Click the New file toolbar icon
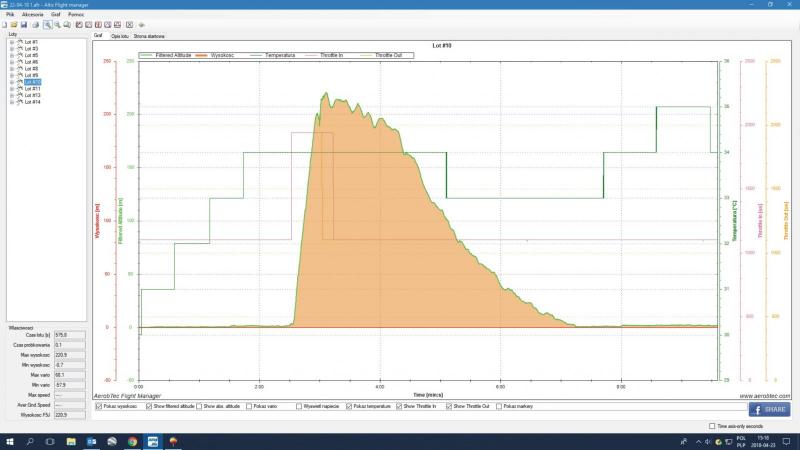This screenshot has width=800, height=450. (6, 24)
